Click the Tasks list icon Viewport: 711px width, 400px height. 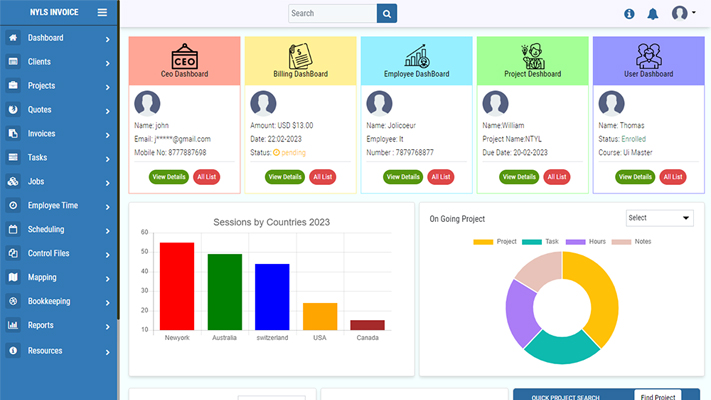(13, 157)
